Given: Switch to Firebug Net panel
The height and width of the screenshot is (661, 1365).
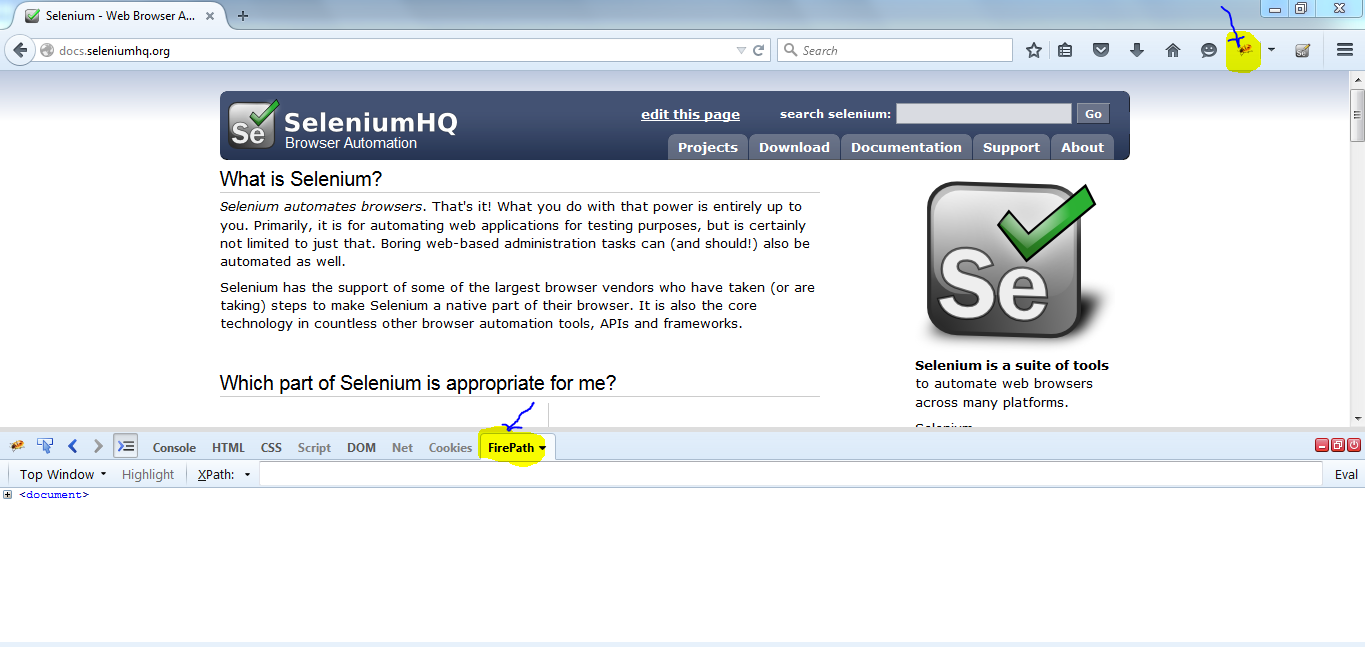Looking at the screenshot, I should (402, 448).
